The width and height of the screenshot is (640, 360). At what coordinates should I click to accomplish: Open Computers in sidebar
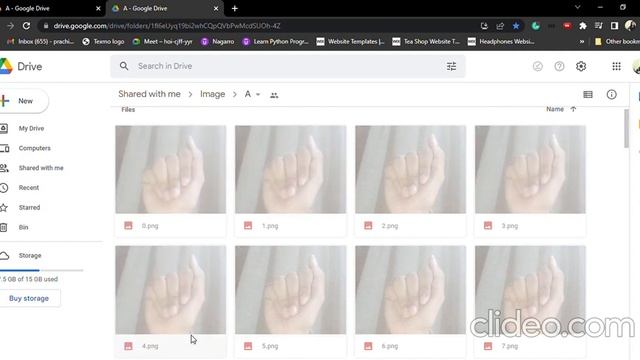[x=34, y=148]
